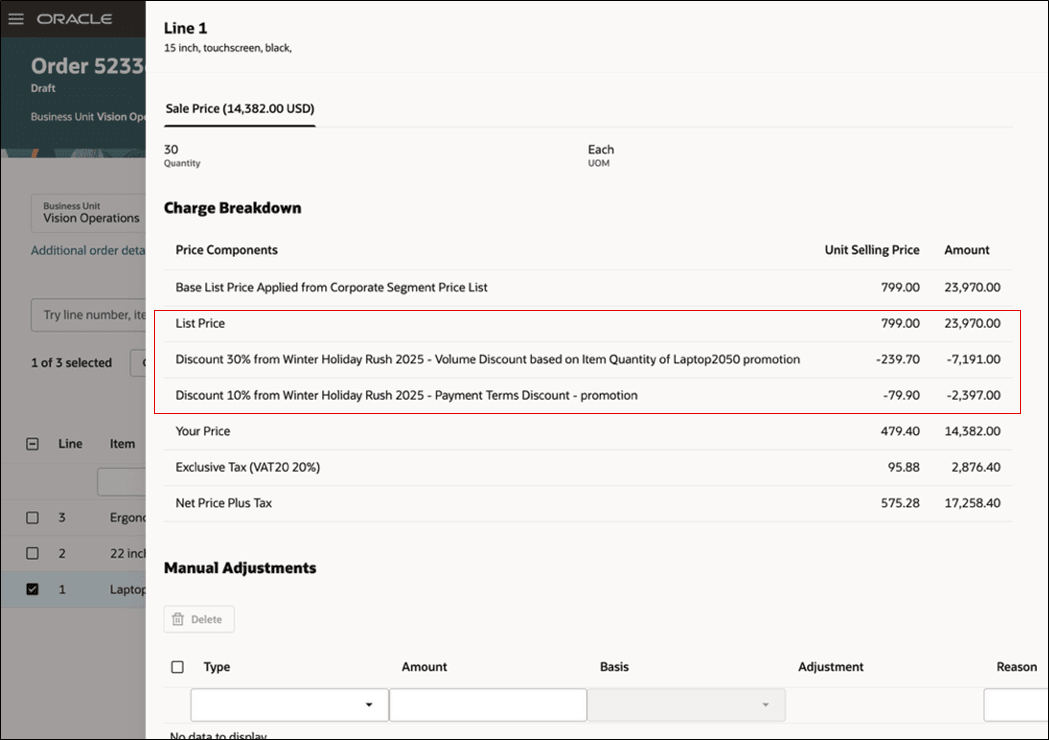Click the Amount input field
Image resolution: width=1049 pixels, height=740 pixels.
tap(487, 704)
